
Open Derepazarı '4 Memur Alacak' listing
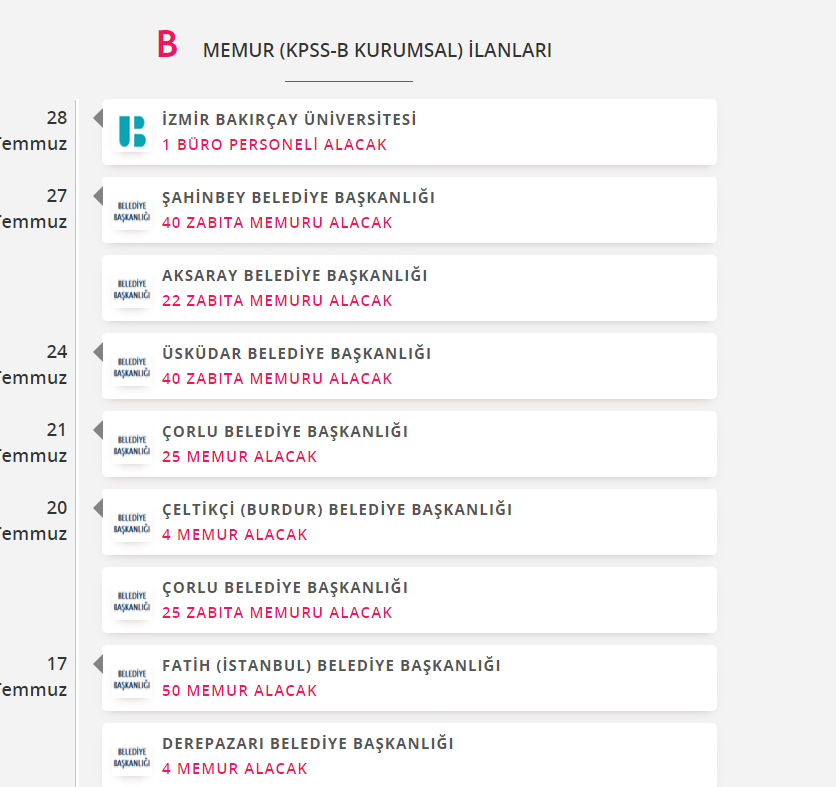click(235, 768)
